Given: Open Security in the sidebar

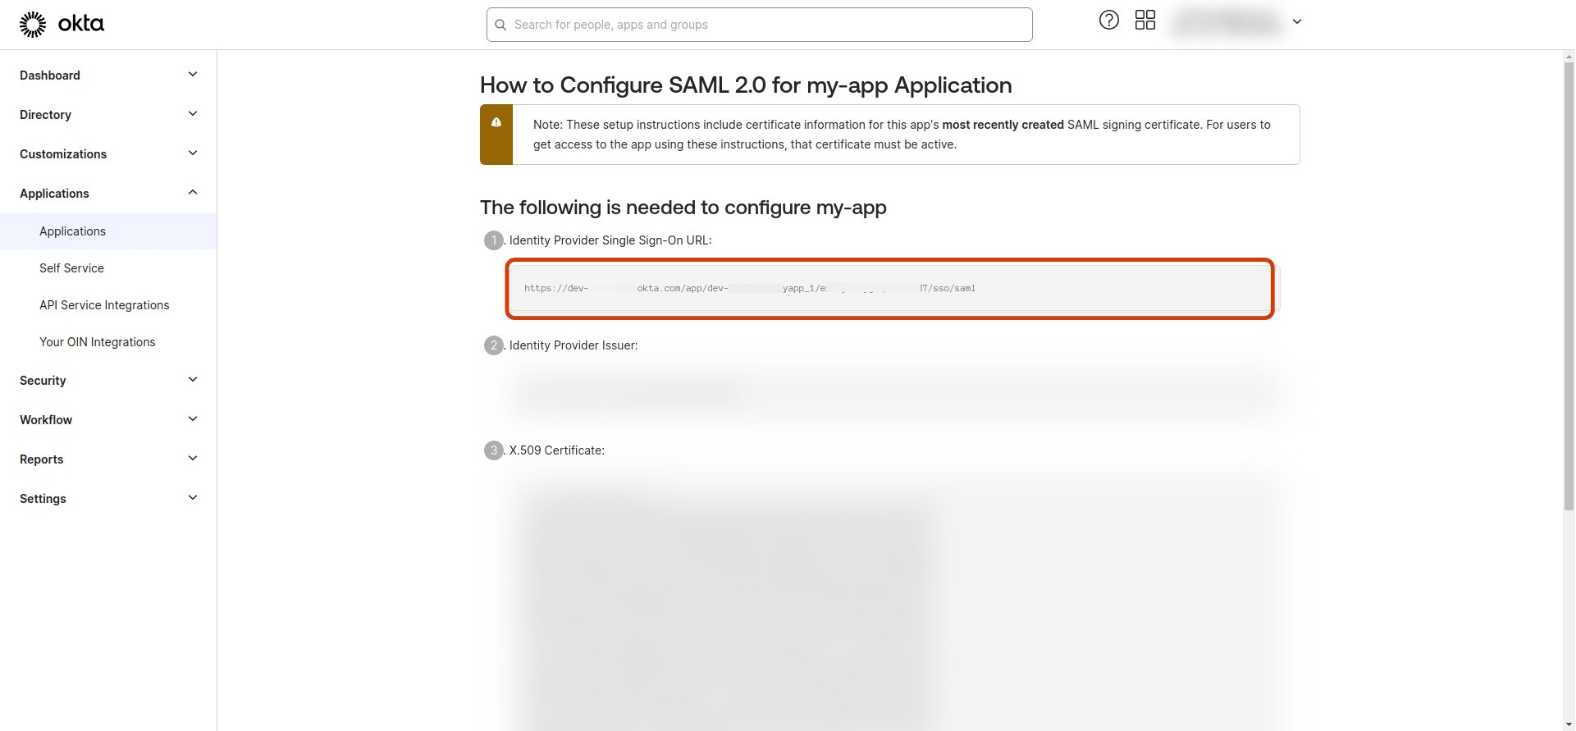Looking at the screenshot, I should (43, 381).
